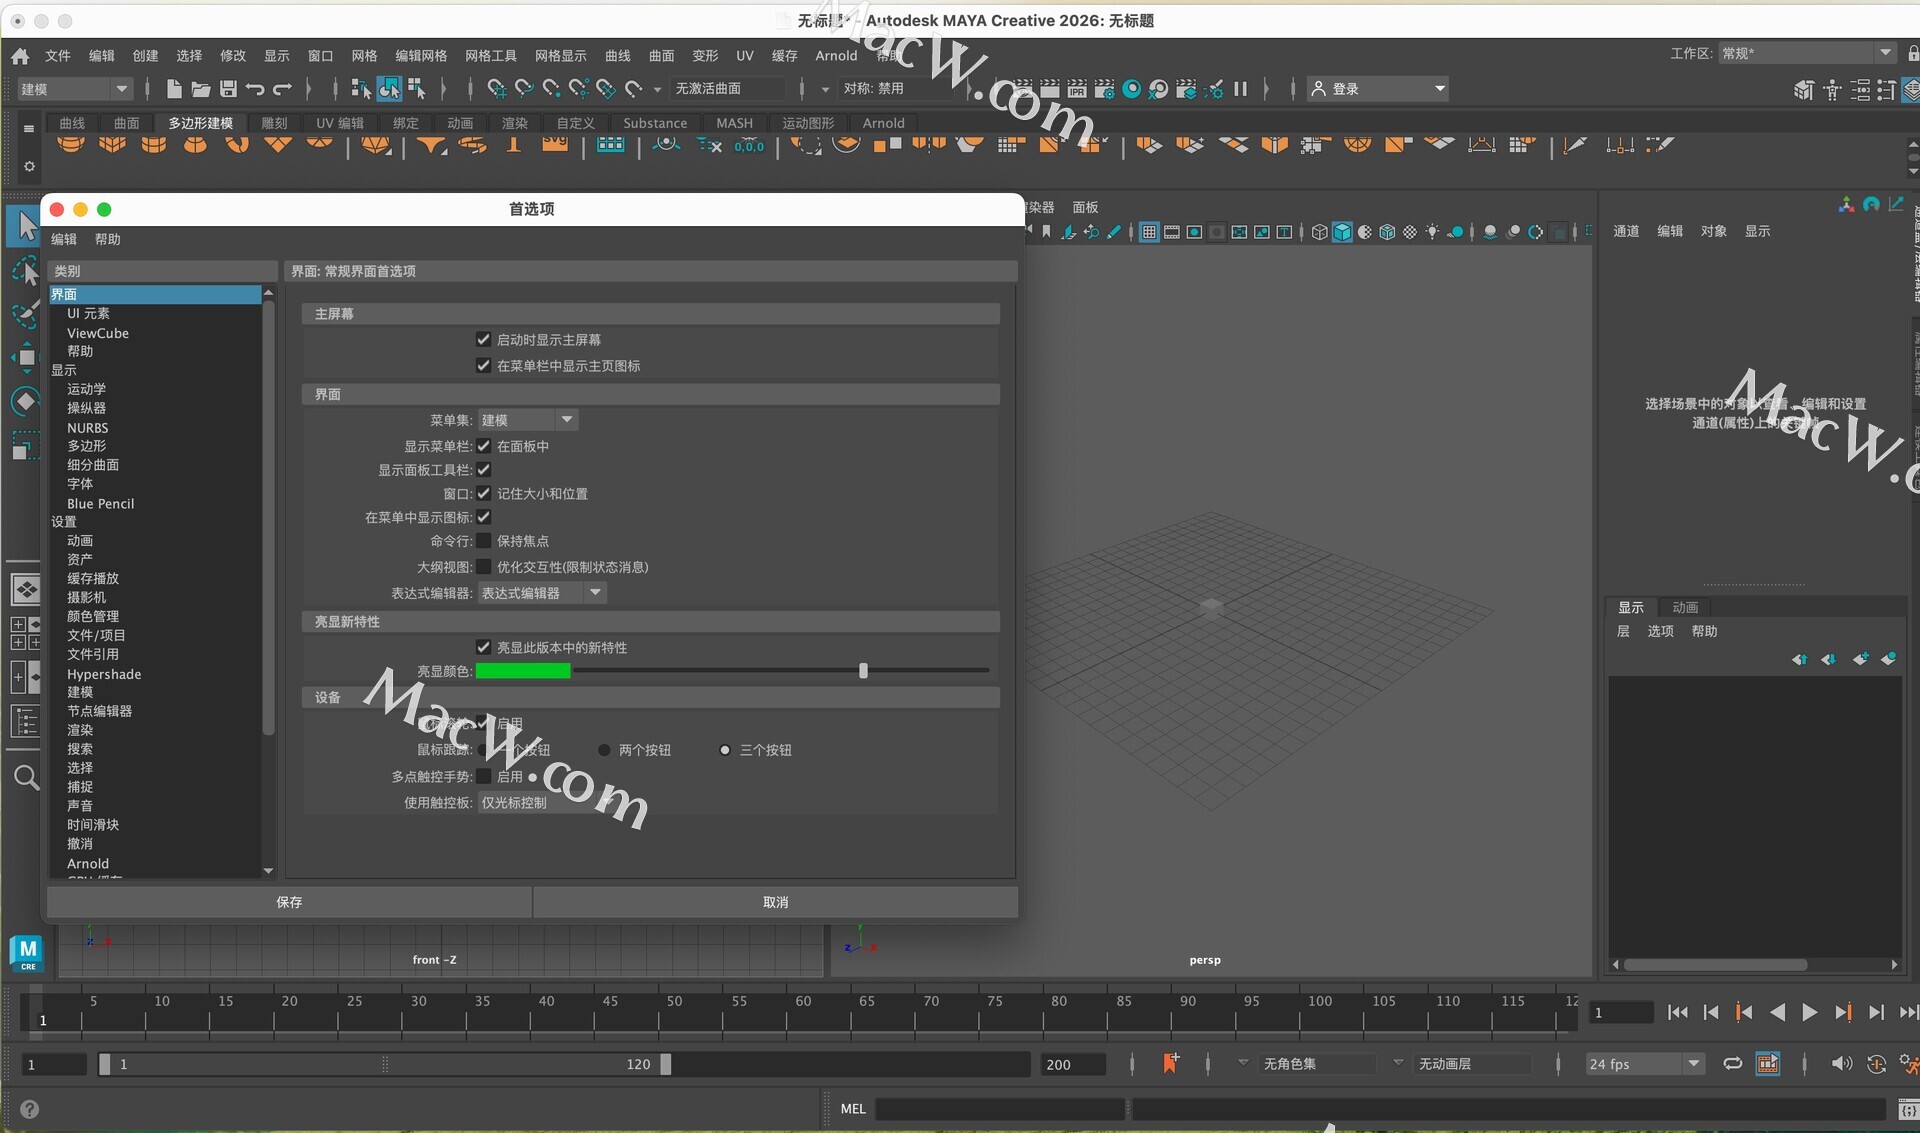Open the Arnold menu in main menu bar
Screen dimensions: 1920x1133
836,56
